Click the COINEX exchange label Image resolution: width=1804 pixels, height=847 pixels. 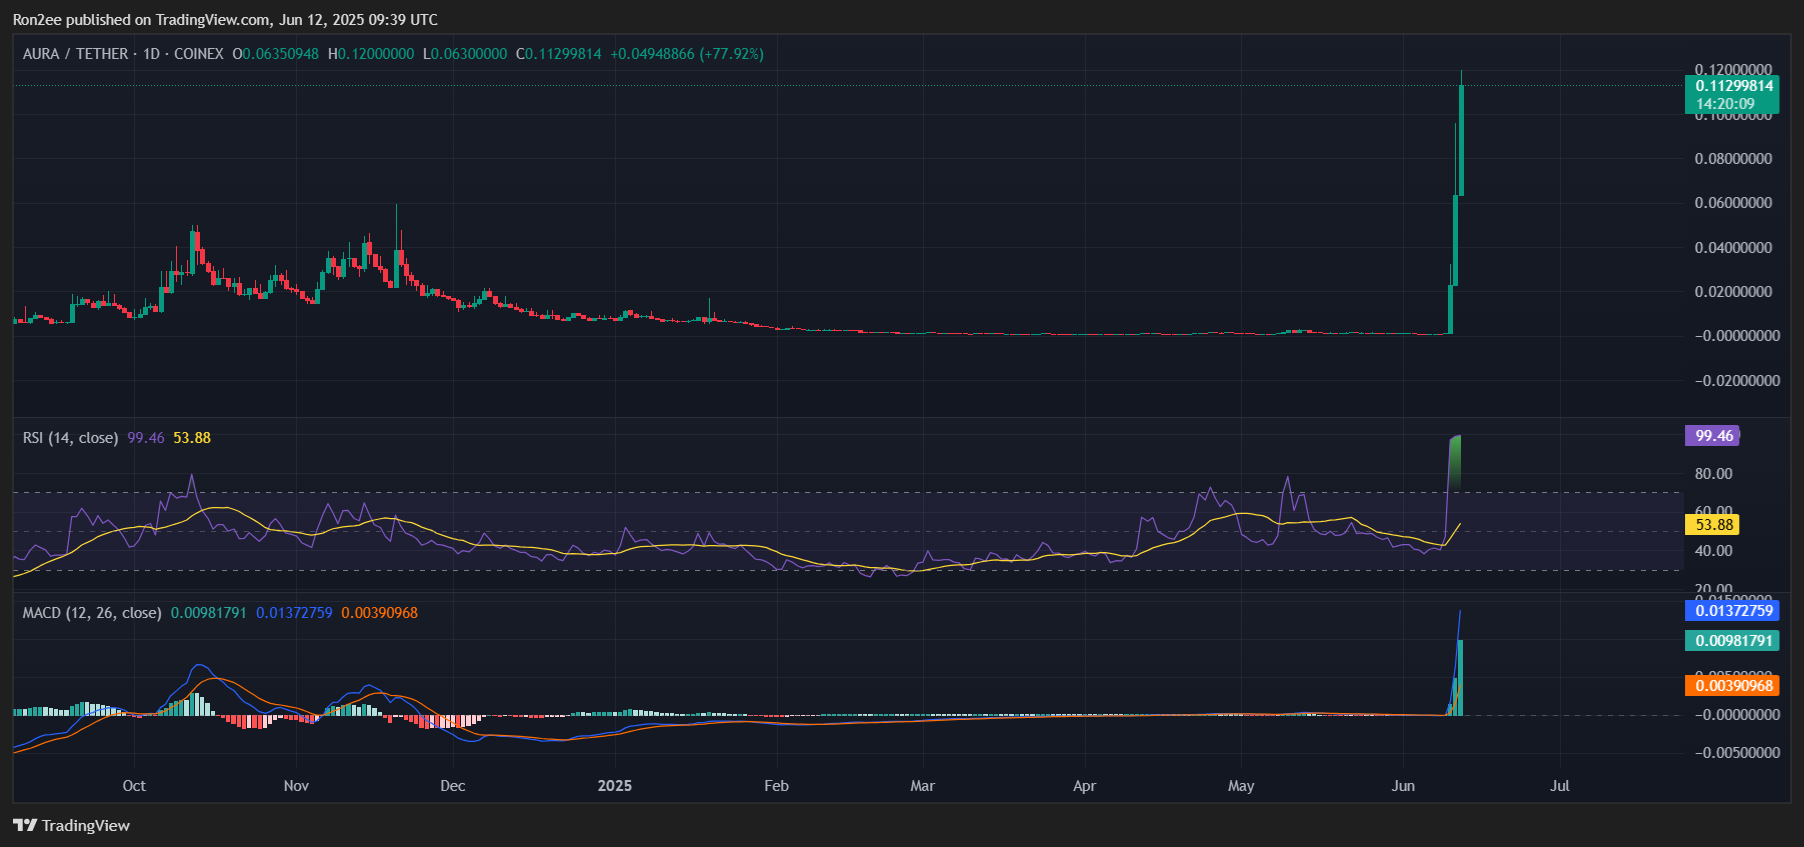(x=198, y=54)
